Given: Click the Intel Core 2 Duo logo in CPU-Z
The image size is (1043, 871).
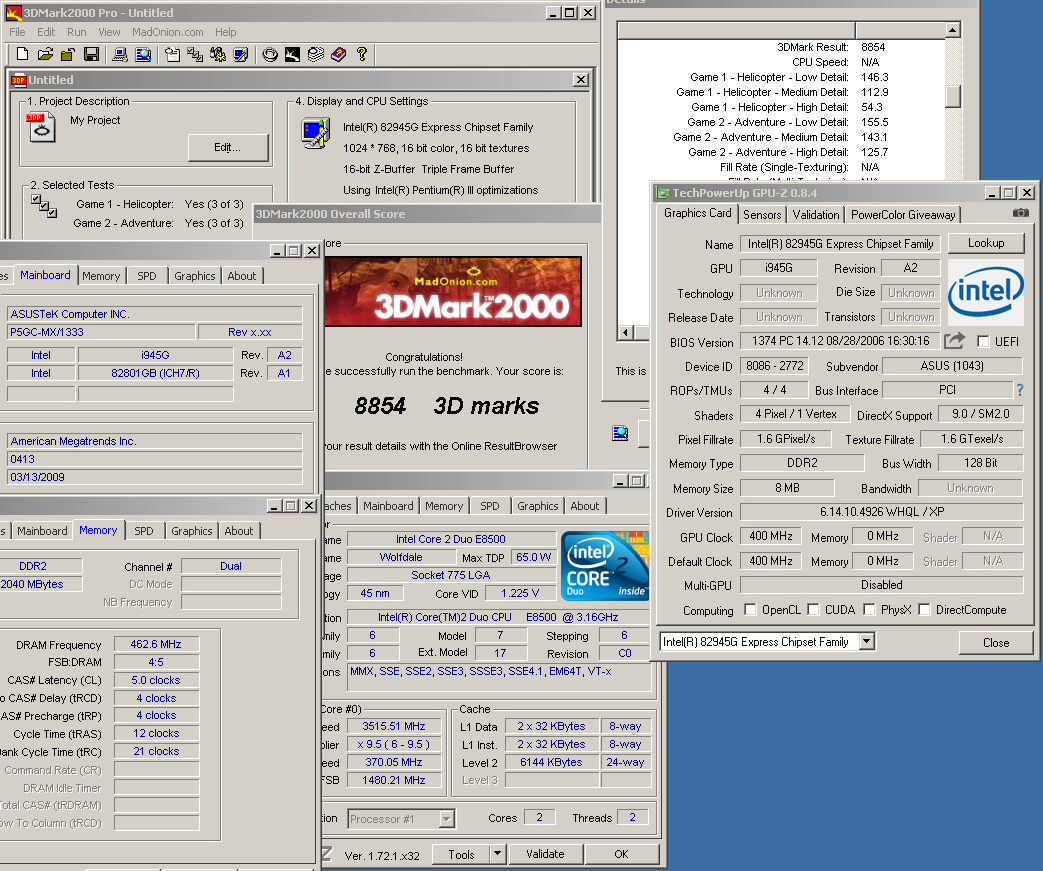Looking at the screenshot, I should (605, 566).
